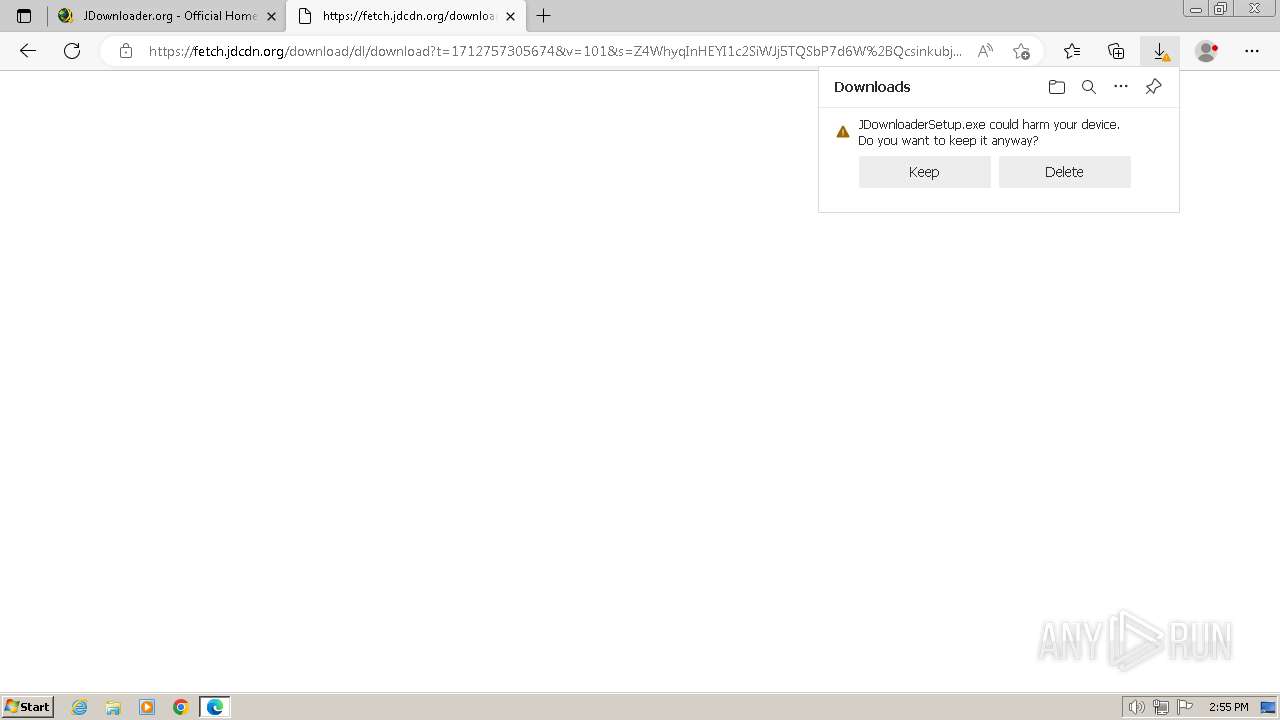Open more options in Downloads panel
Screen dimensions: 1280x720
(x=1121, y=87)
